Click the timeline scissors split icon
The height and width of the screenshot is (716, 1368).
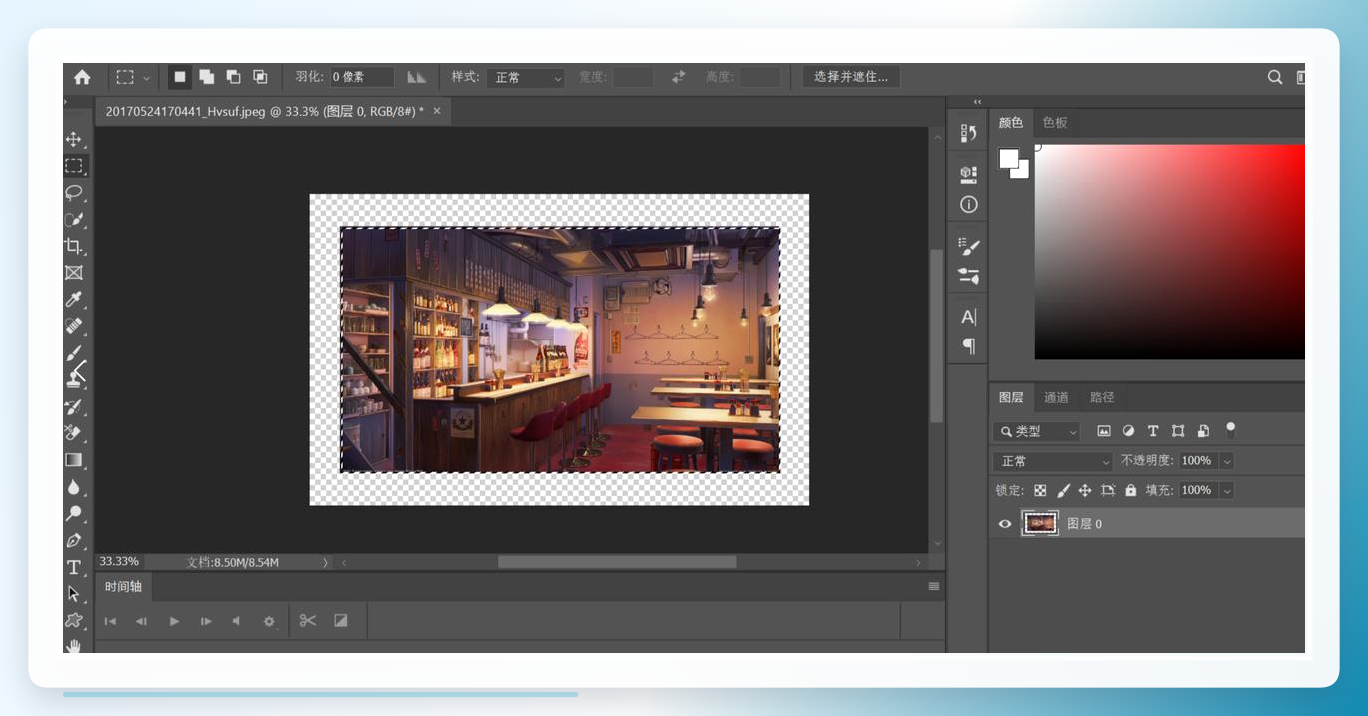click(x=308, y=621)
